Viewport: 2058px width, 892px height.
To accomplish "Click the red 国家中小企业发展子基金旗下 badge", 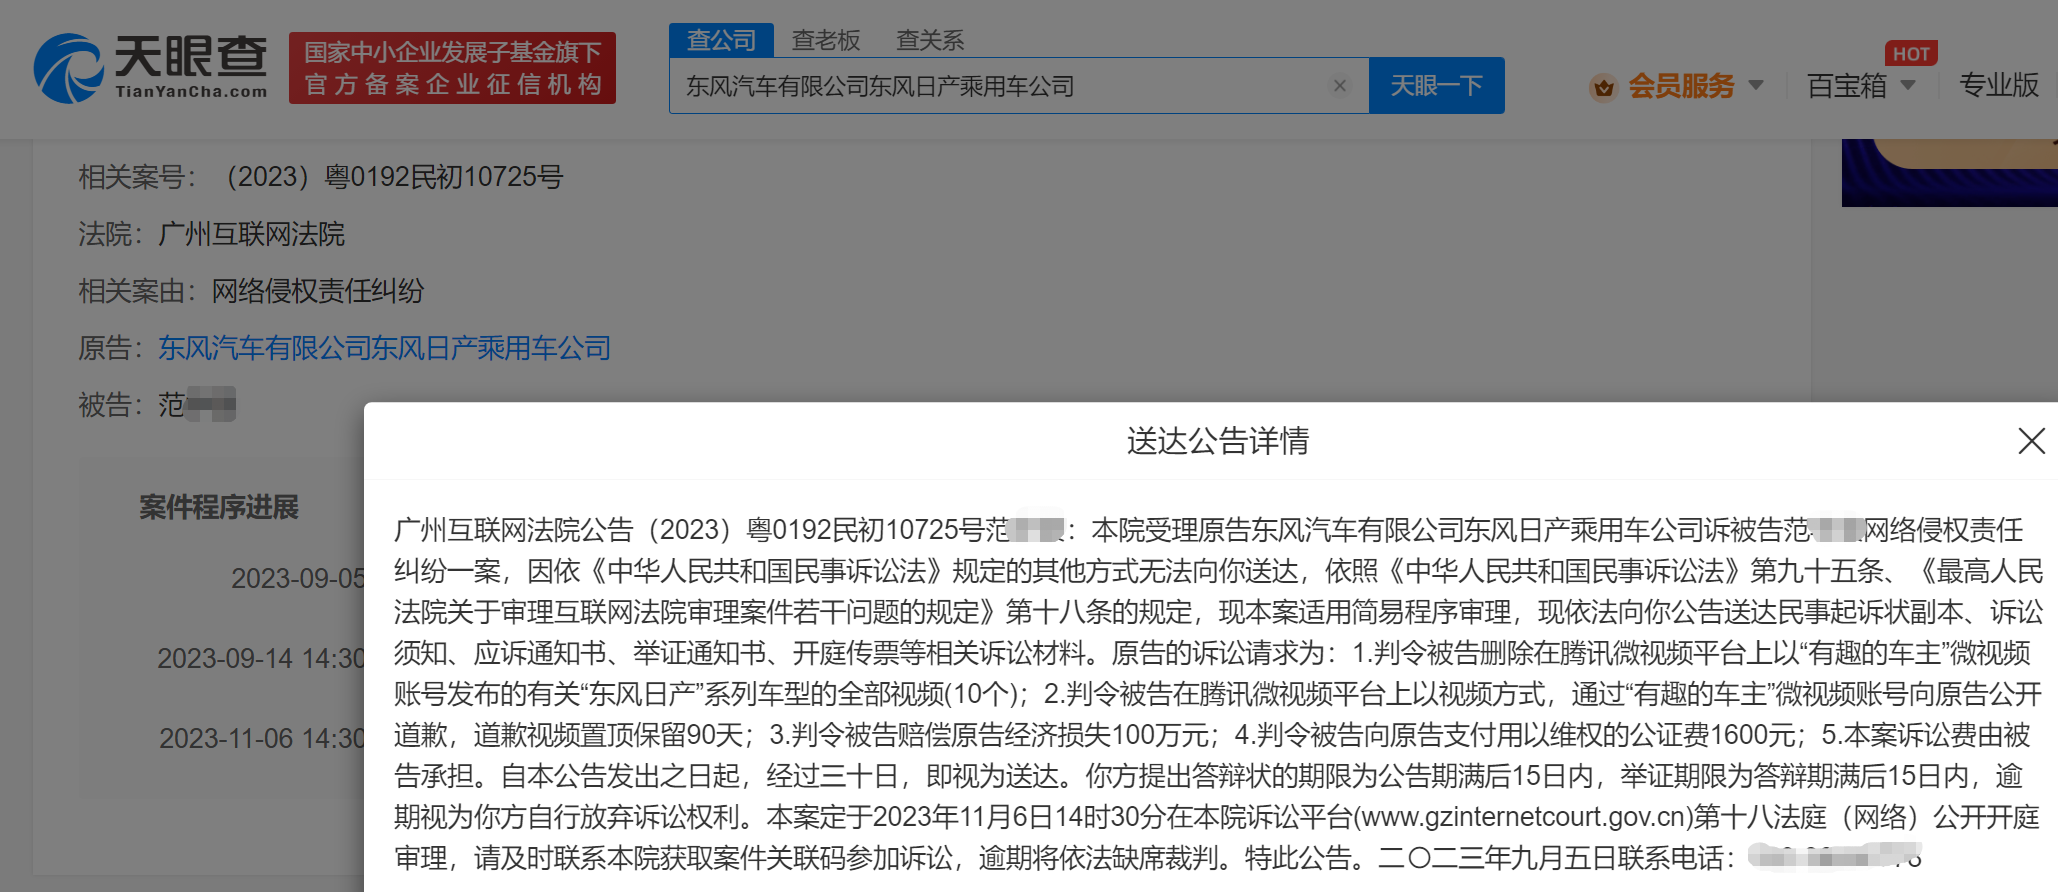I will [x=452, y=68].
